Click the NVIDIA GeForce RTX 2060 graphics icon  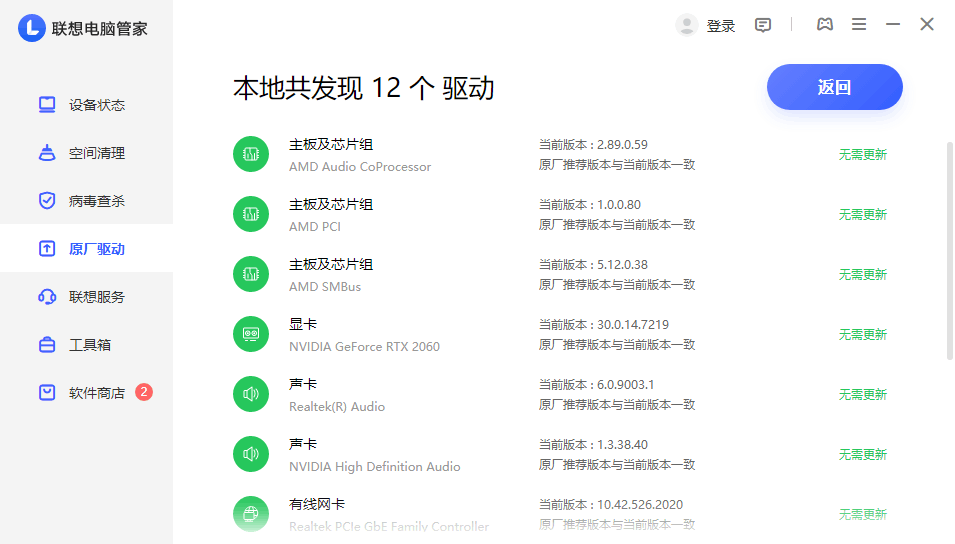click(x=251, y=334)
